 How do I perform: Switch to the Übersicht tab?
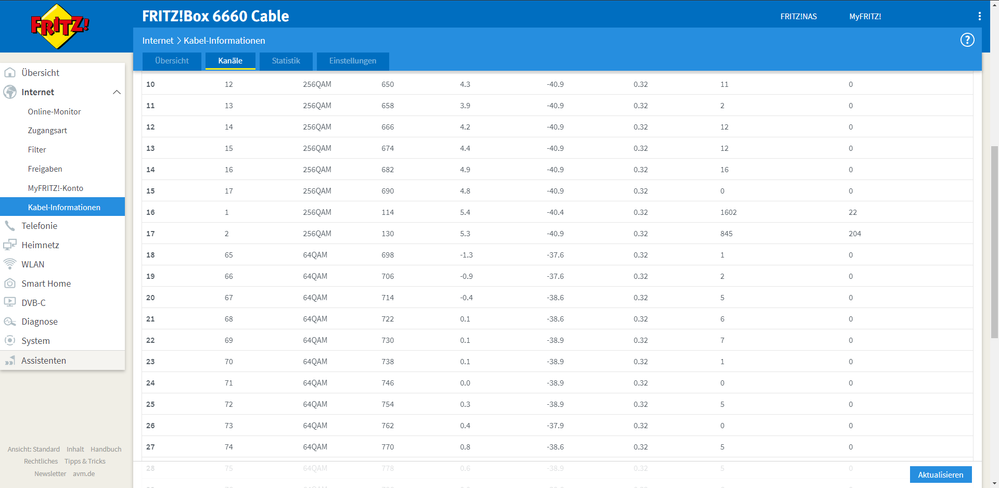(x=172, y=61)
